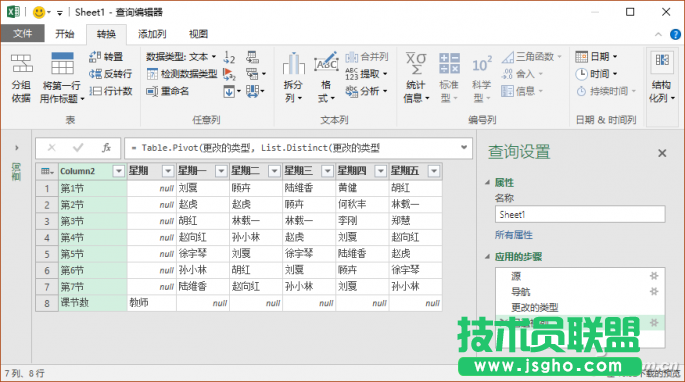Image resolution: width=685 pixels, height=382 pixels.
Task: Click the 转置 (Transpose) icon
Action: click(95, 56)
